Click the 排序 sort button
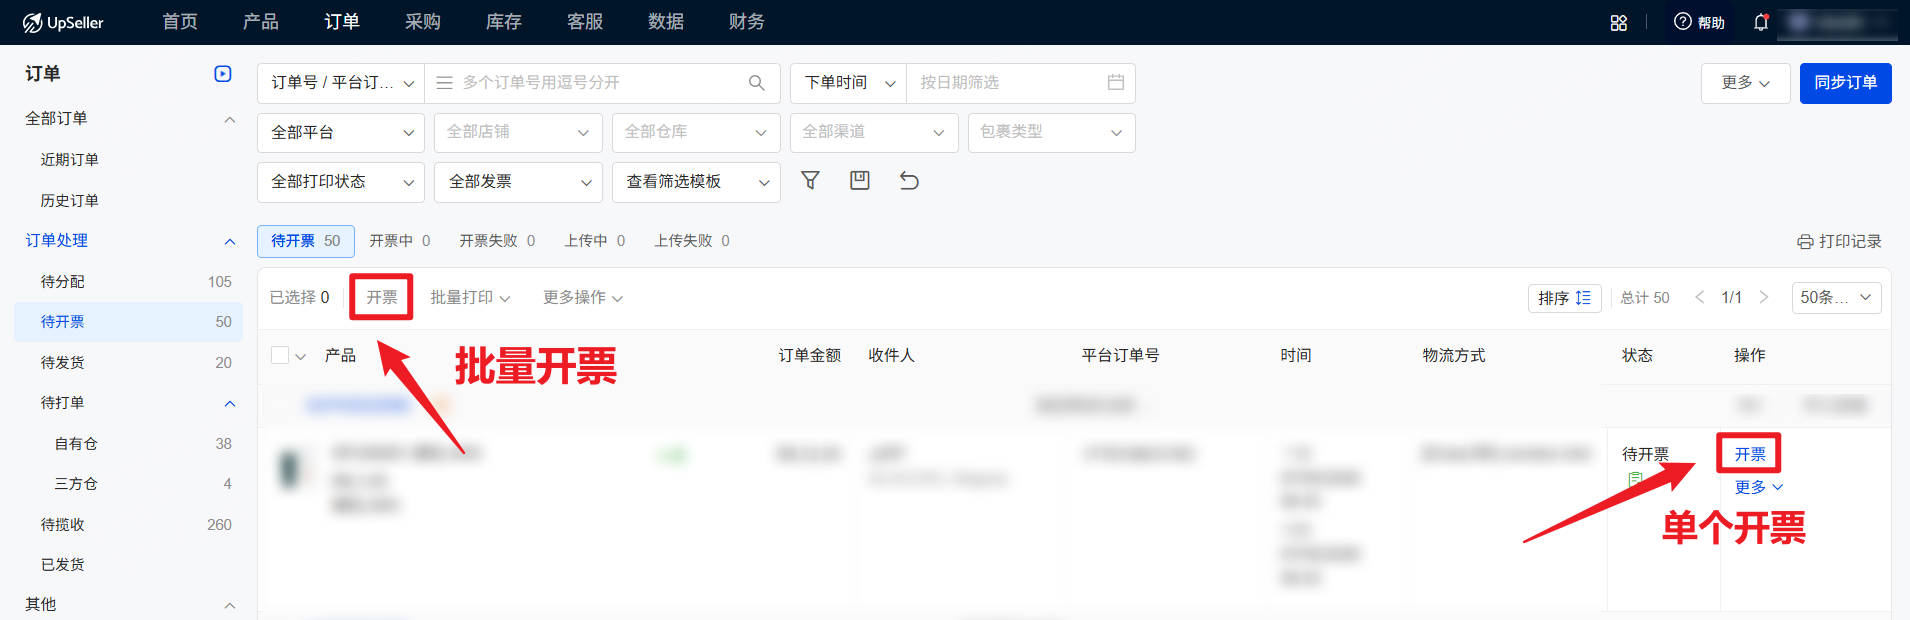 1565,298
